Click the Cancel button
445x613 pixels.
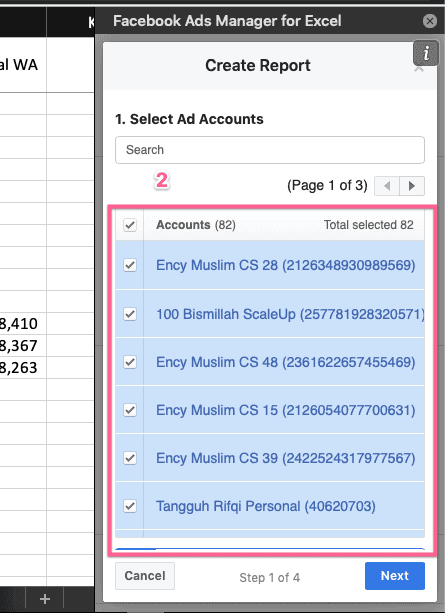pos(145,576)
